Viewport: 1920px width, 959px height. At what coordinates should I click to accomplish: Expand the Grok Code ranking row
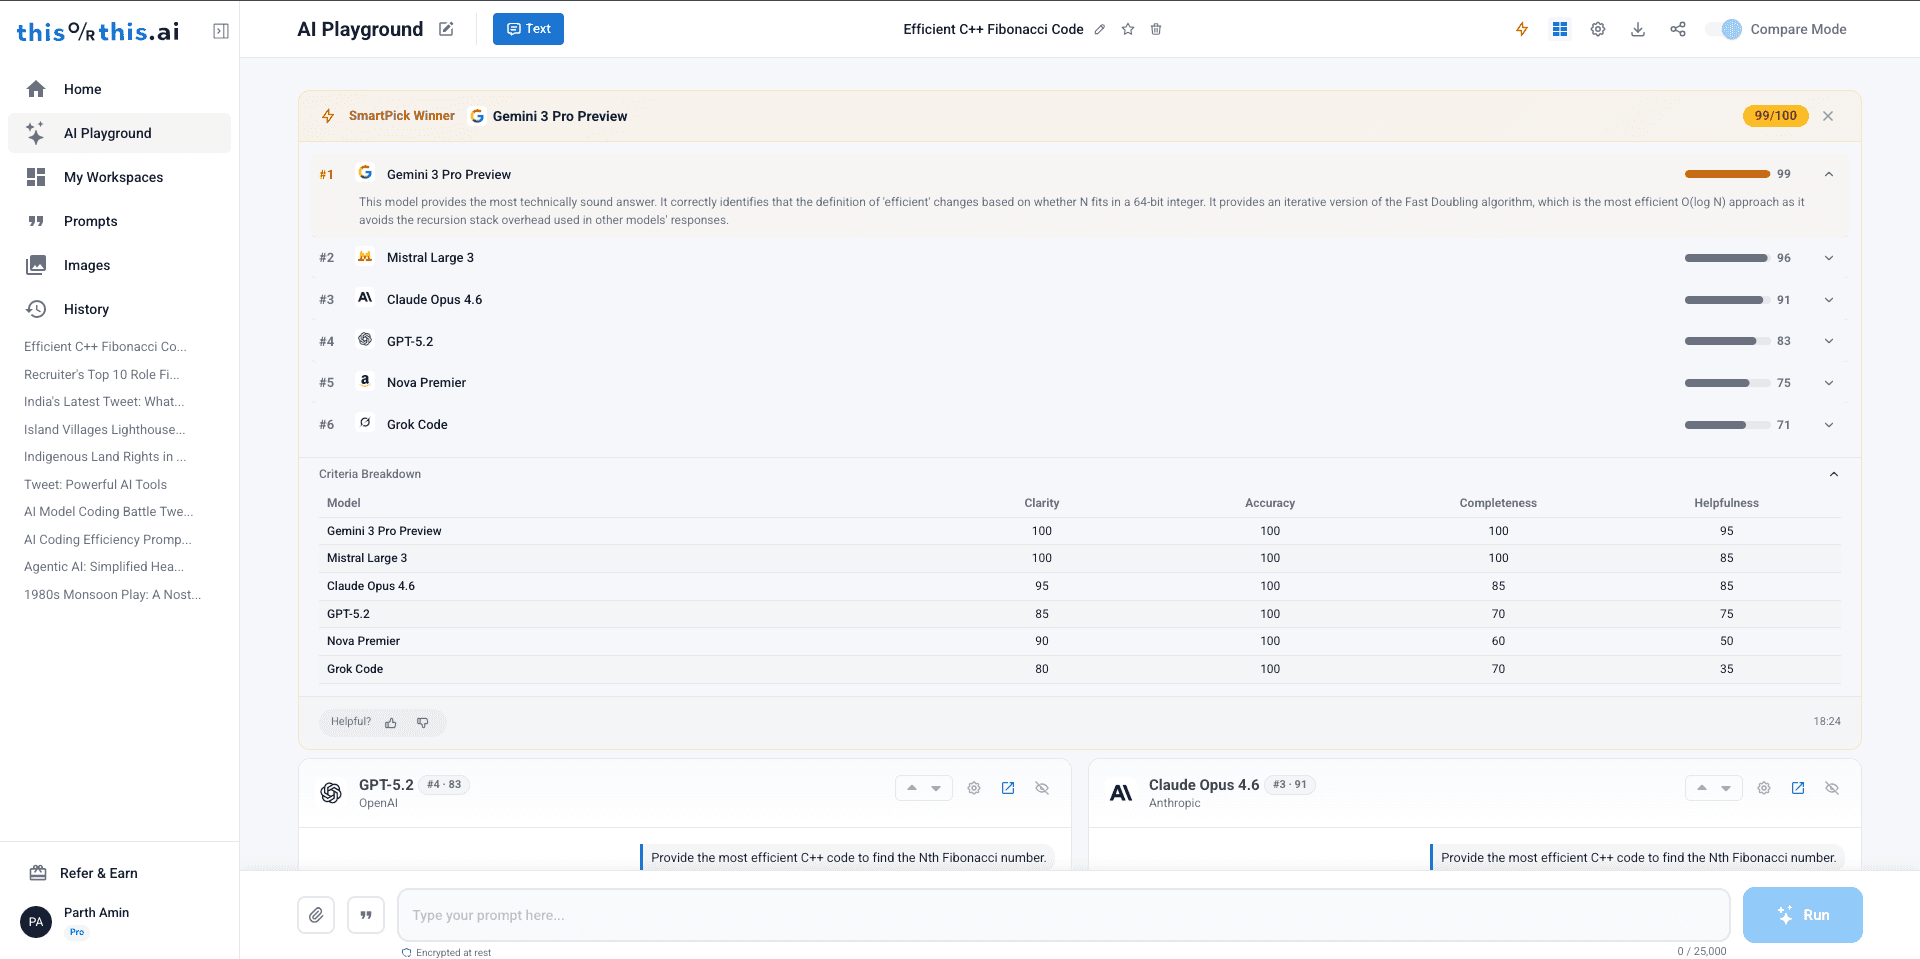tap(1829, 425)
